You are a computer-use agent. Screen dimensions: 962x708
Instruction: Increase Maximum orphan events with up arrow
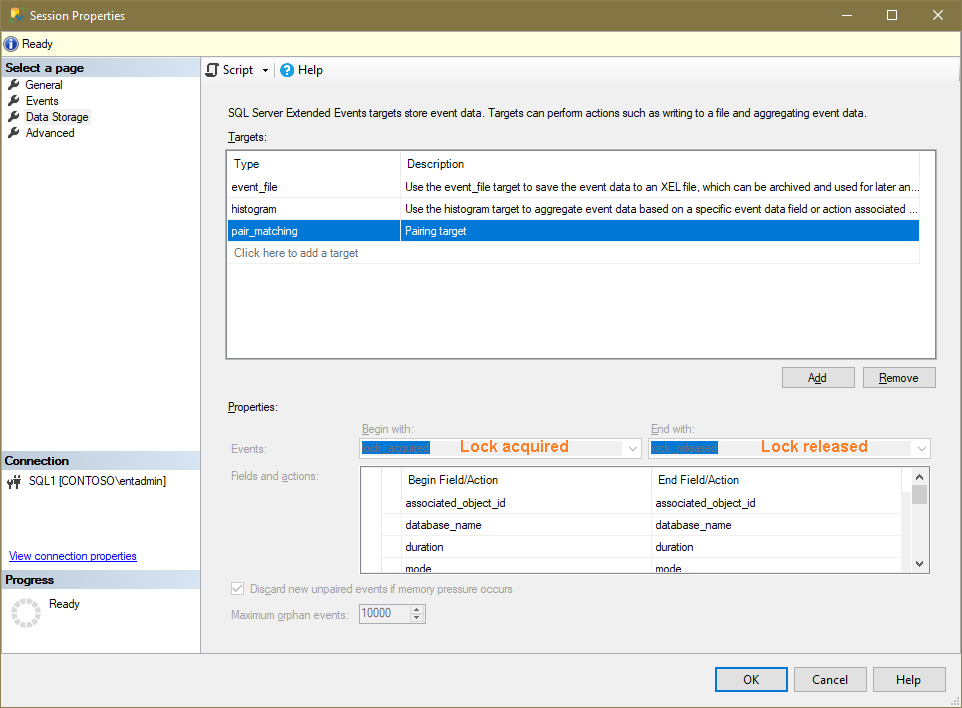coord(417,609)
